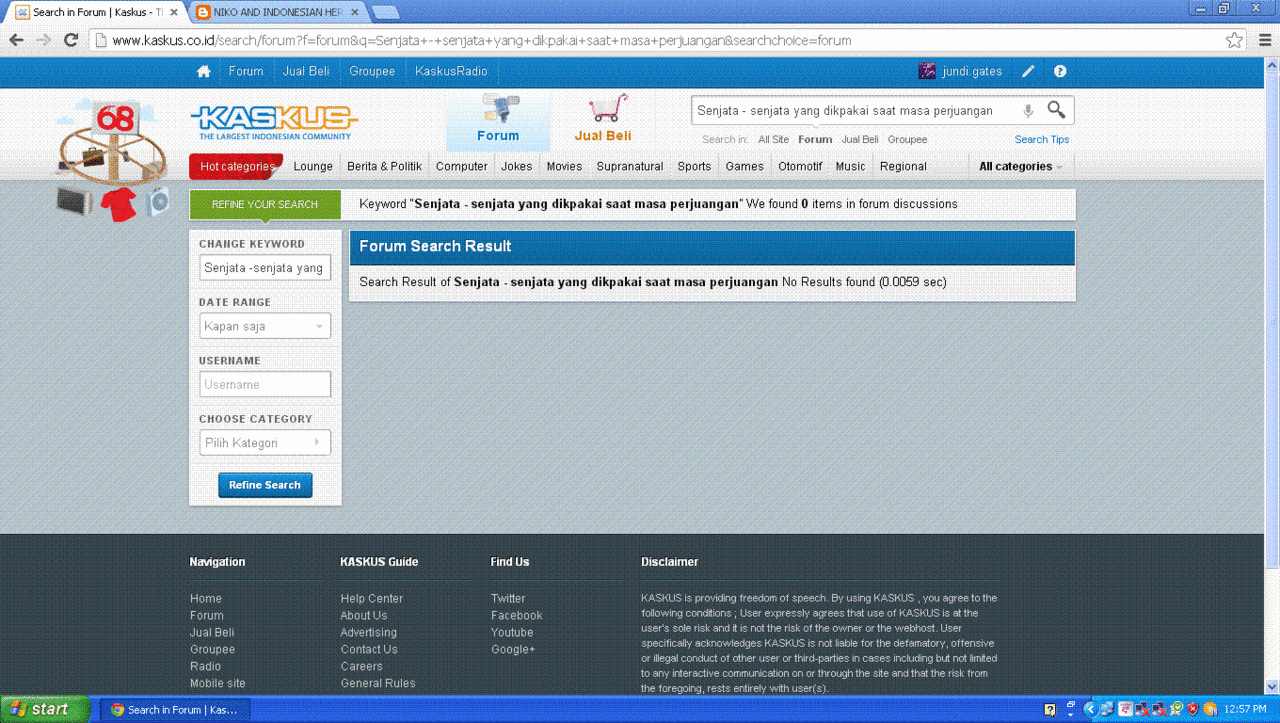This screenshot has height=723, width=1280.
Task: Click the Kaskus 68th anniversary mascot graphic
Action: [x=114, y=160]
